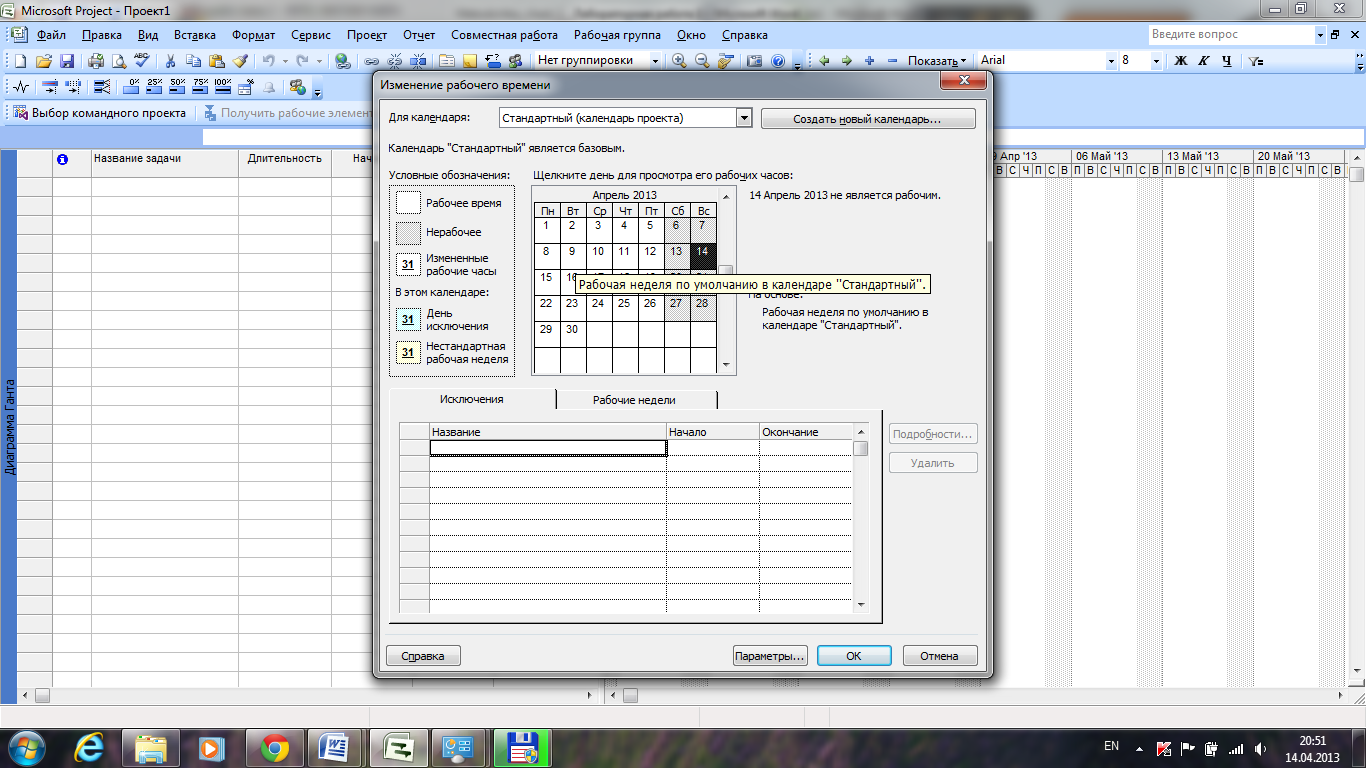Click the Split Task icon
This screenshot has height=768, width=1366.
coord(418,61)
